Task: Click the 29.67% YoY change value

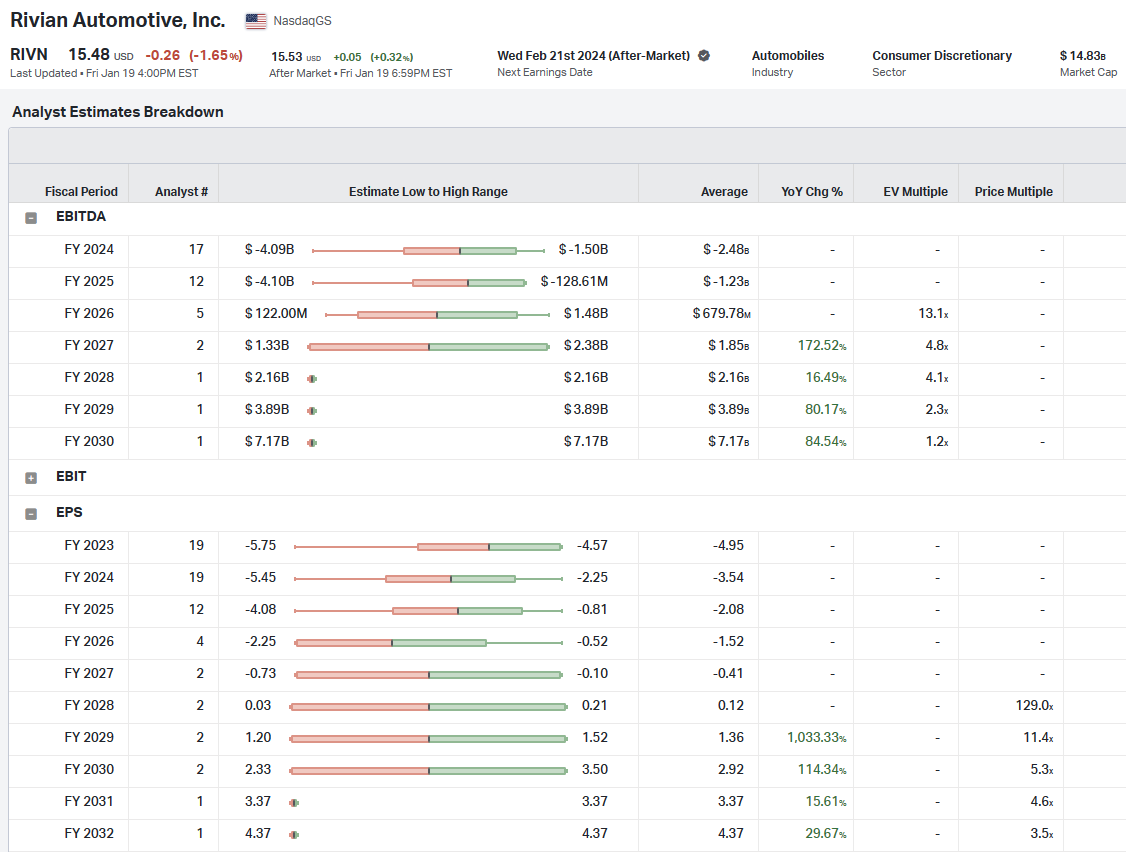Action: pyautogui.click(x=825, y=833)
